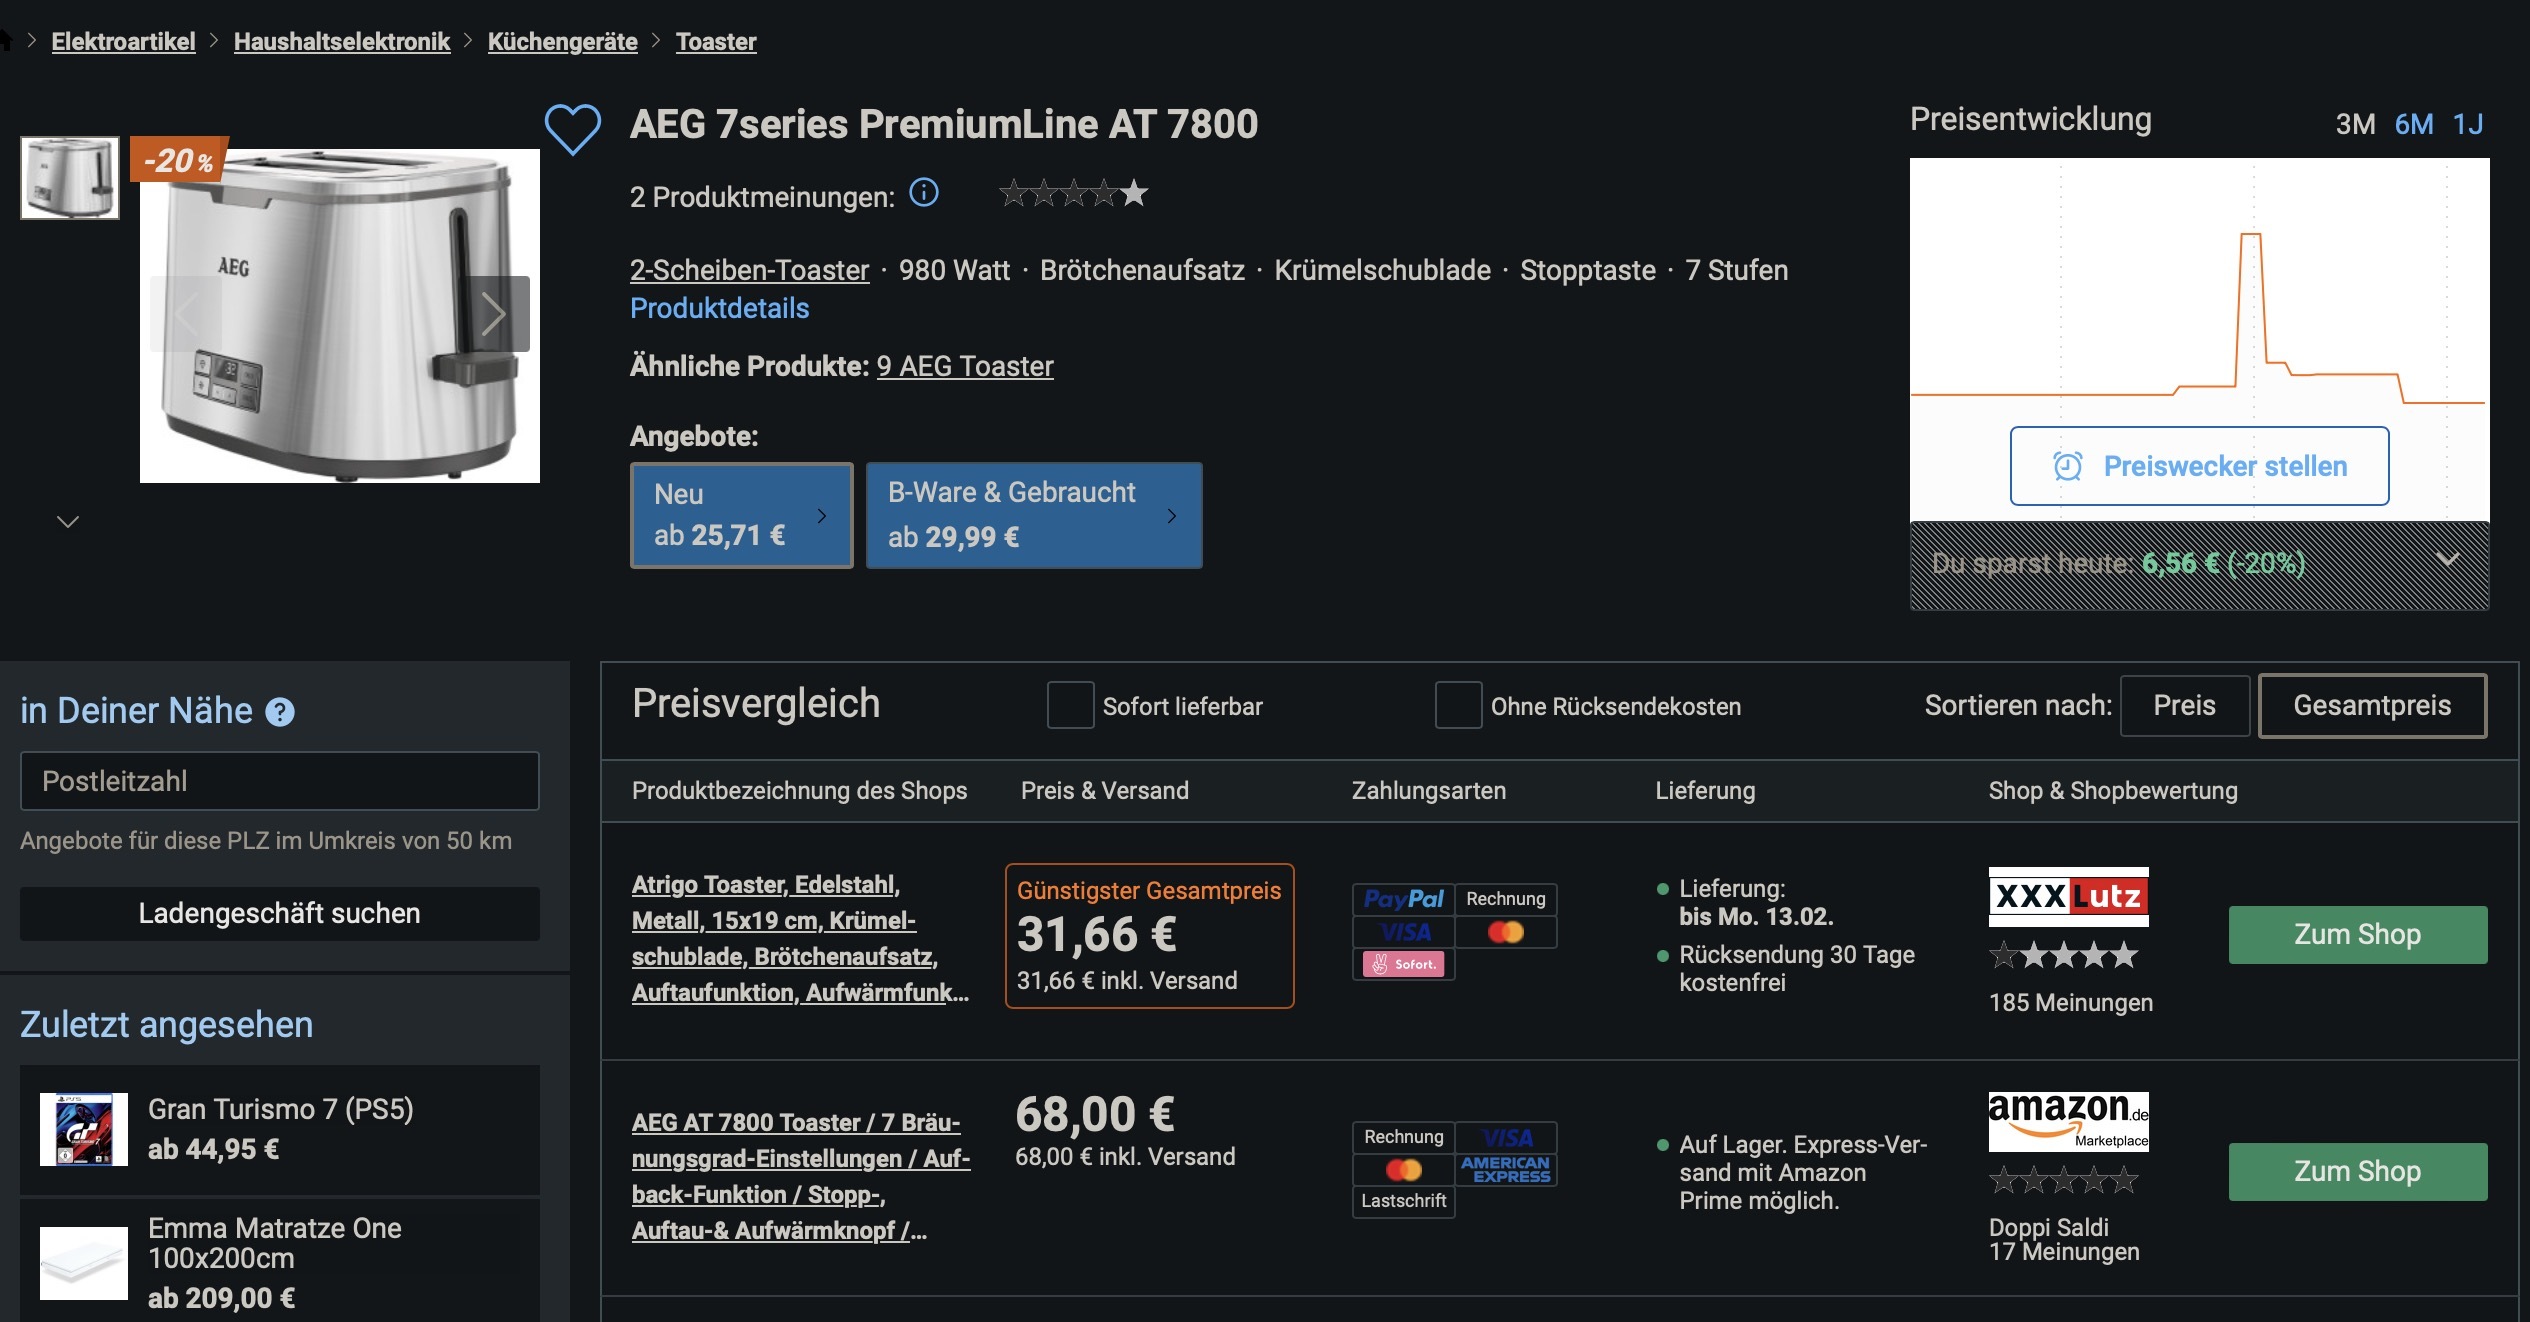
Task: Expand the Du sparst heute savings panel
Action: (x=2446, y=561)
